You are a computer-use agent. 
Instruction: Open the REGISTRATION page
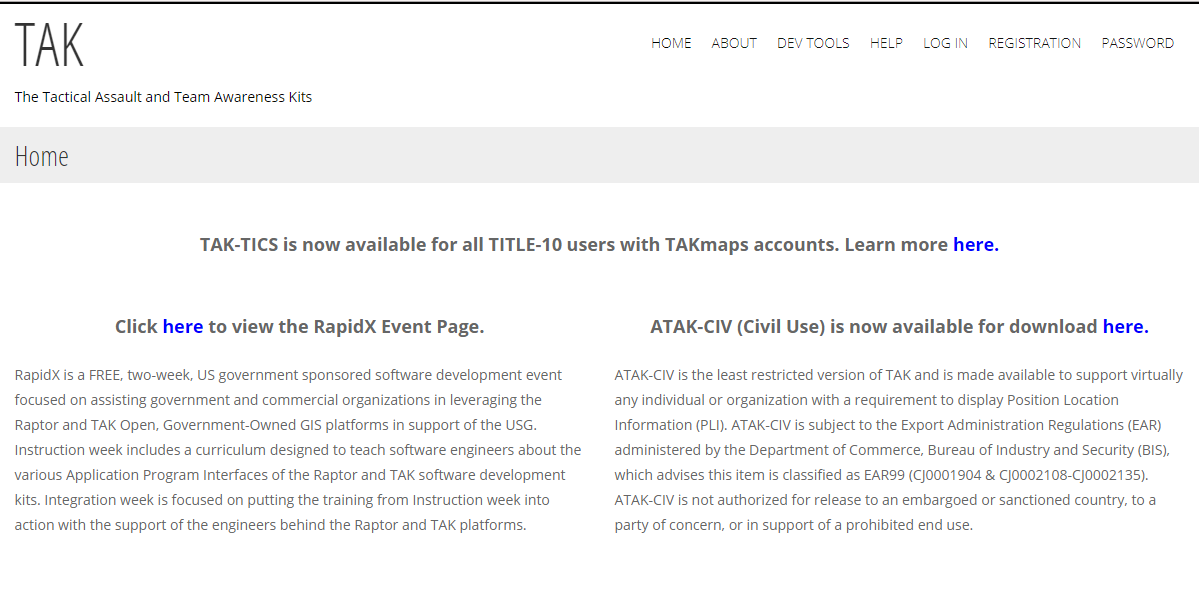point(1034,42)
